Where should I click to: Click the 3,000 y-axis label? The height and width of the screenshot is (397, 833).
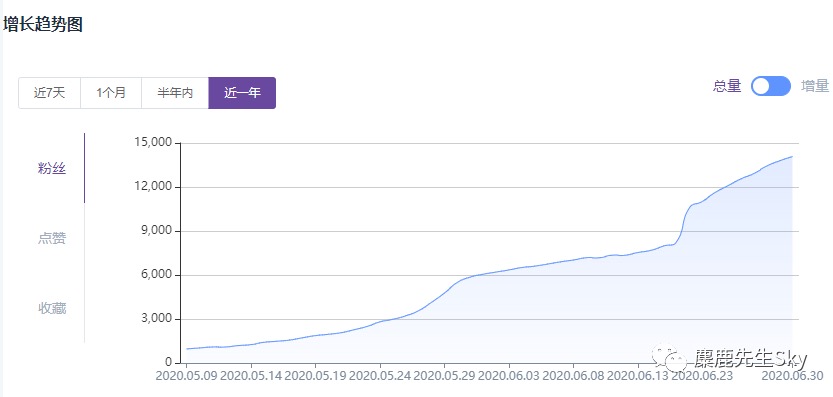[x=155, y=319]
